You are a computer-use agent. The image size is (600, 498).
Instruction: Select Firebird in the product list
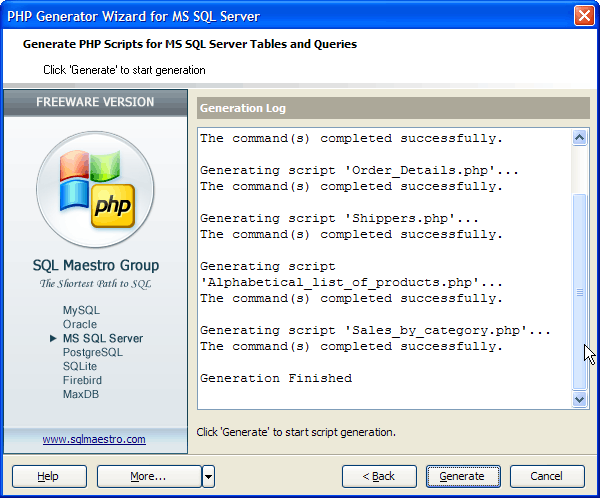click(x=82, y=380)
